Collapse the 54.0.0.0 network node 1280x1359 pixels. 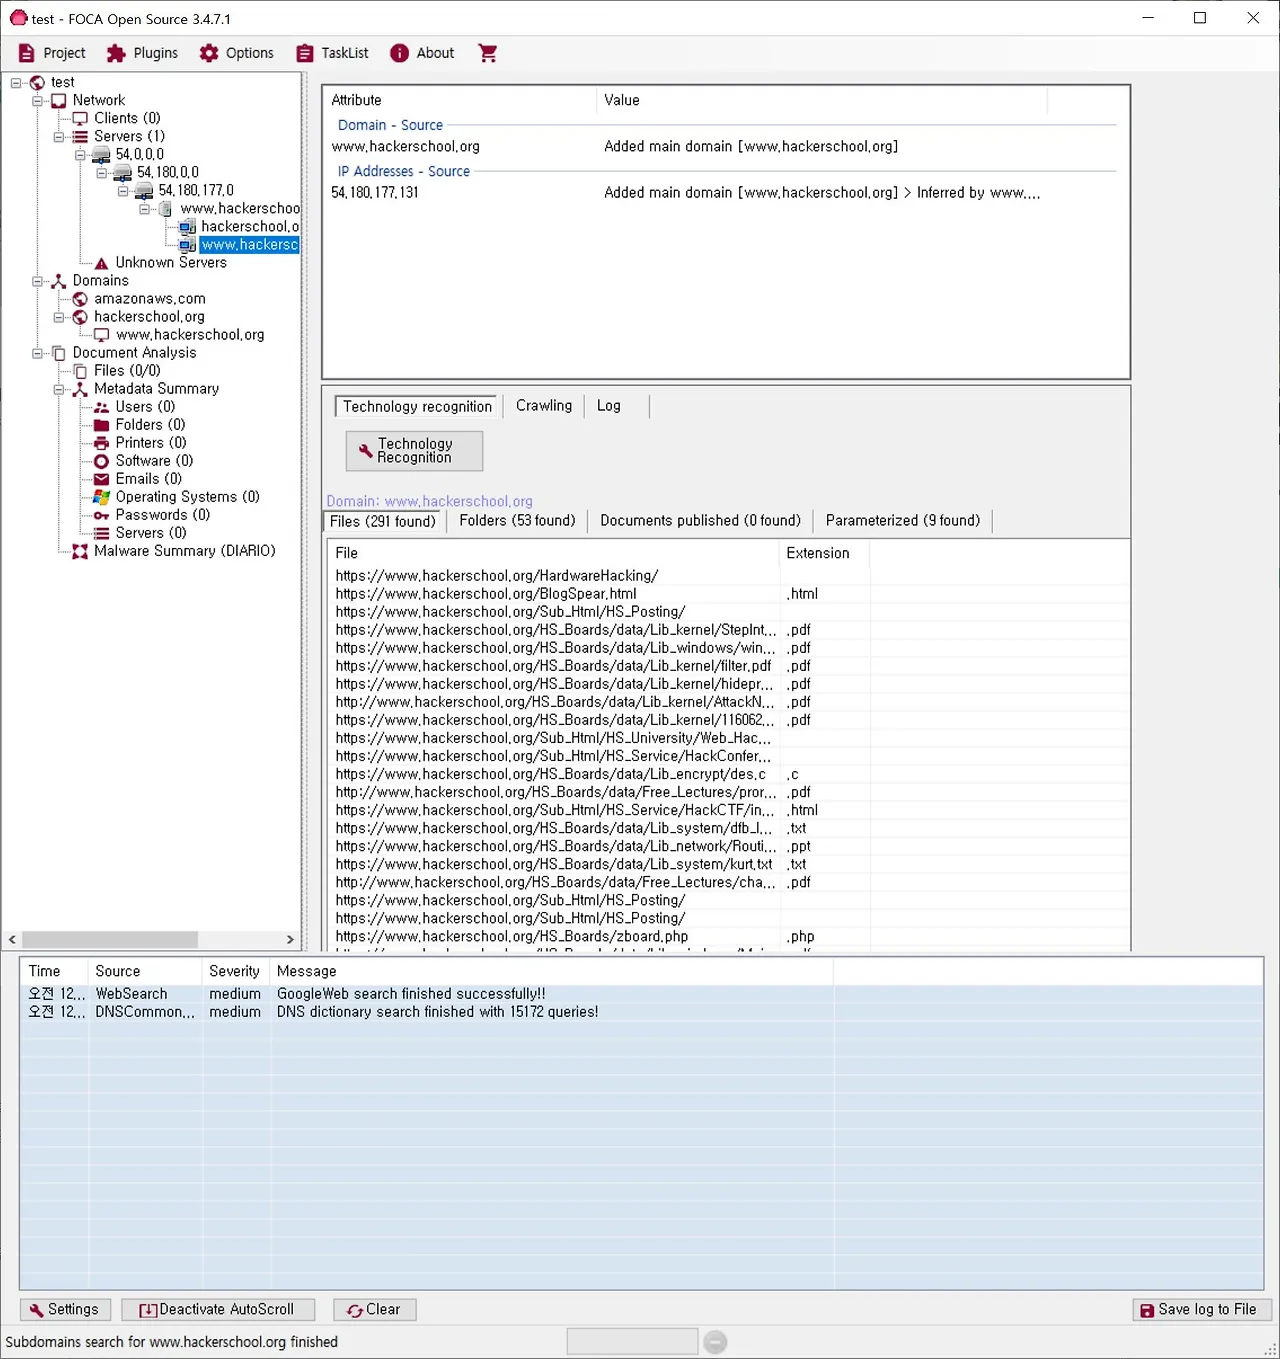click(x=80, y=154)
